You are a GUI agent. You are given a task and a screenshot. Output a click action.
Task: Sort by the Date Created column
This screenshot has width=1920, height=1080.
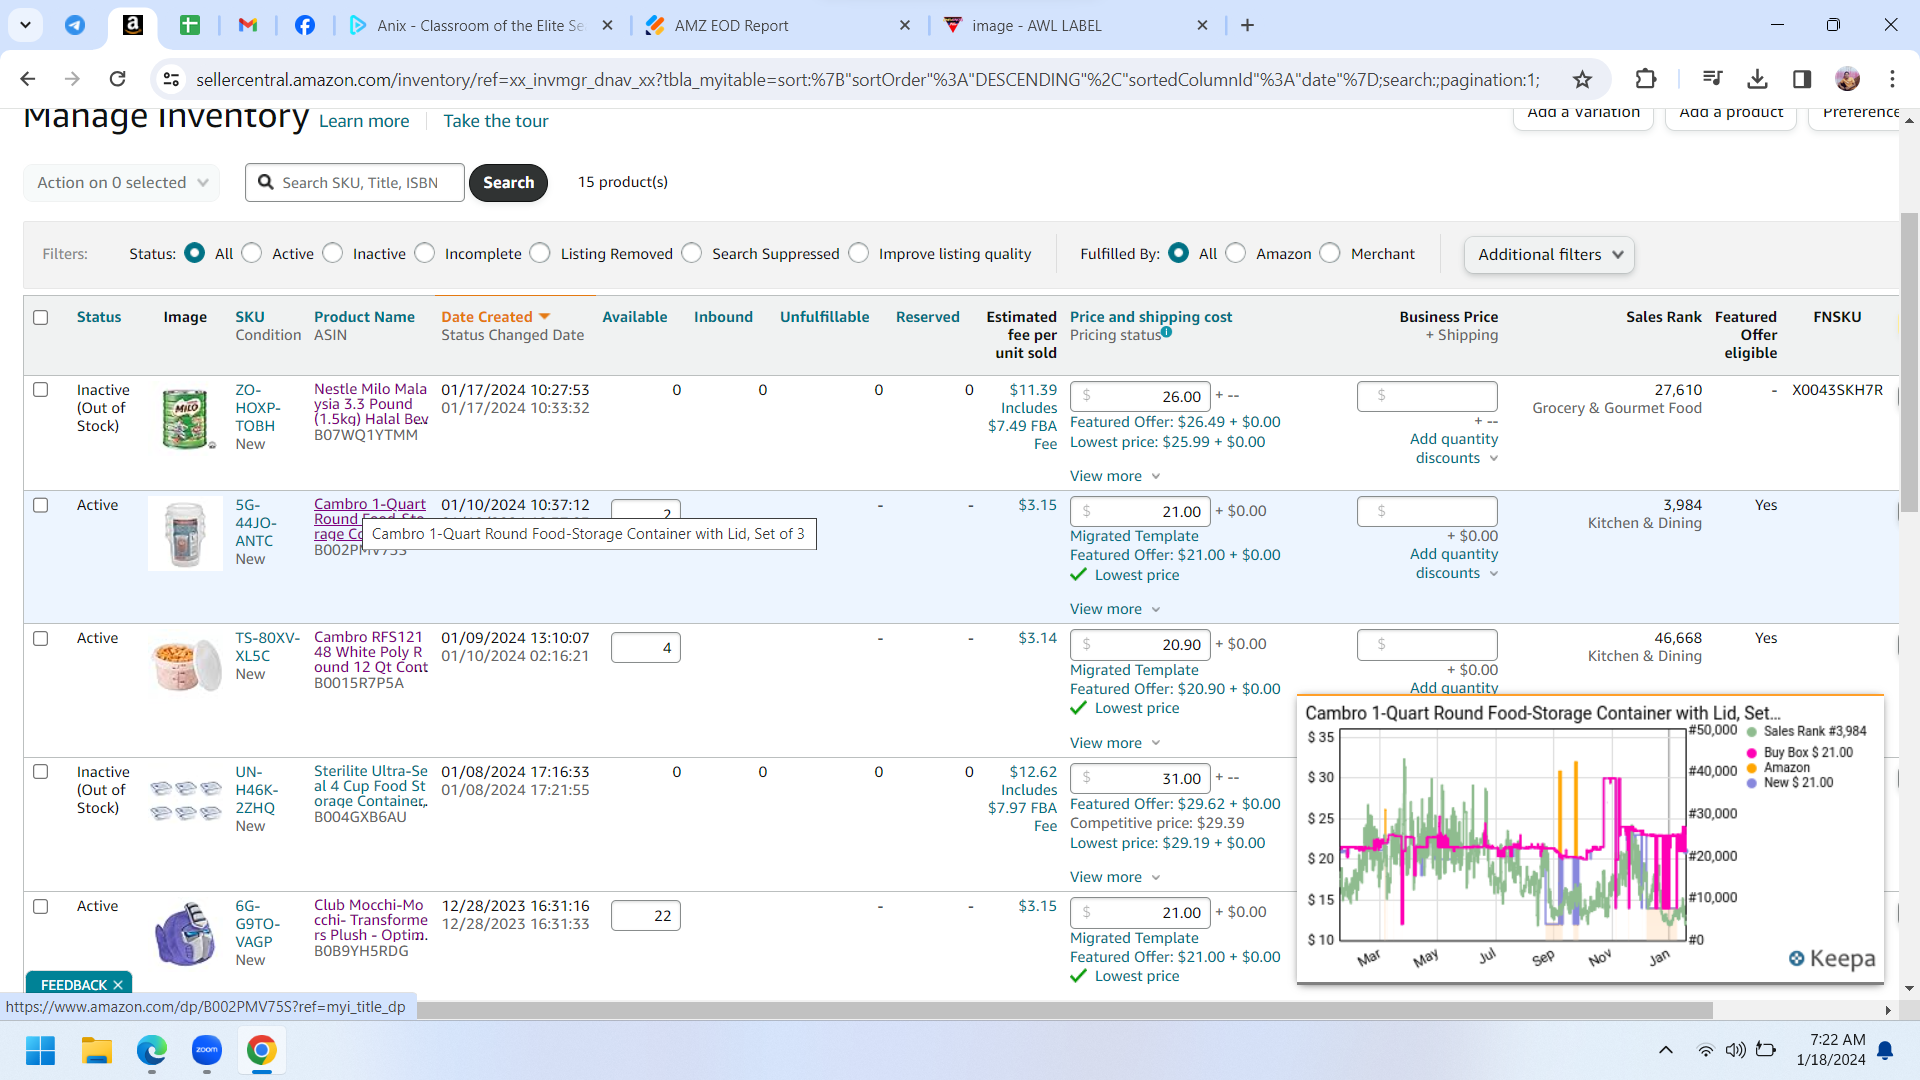pos(496,317)
